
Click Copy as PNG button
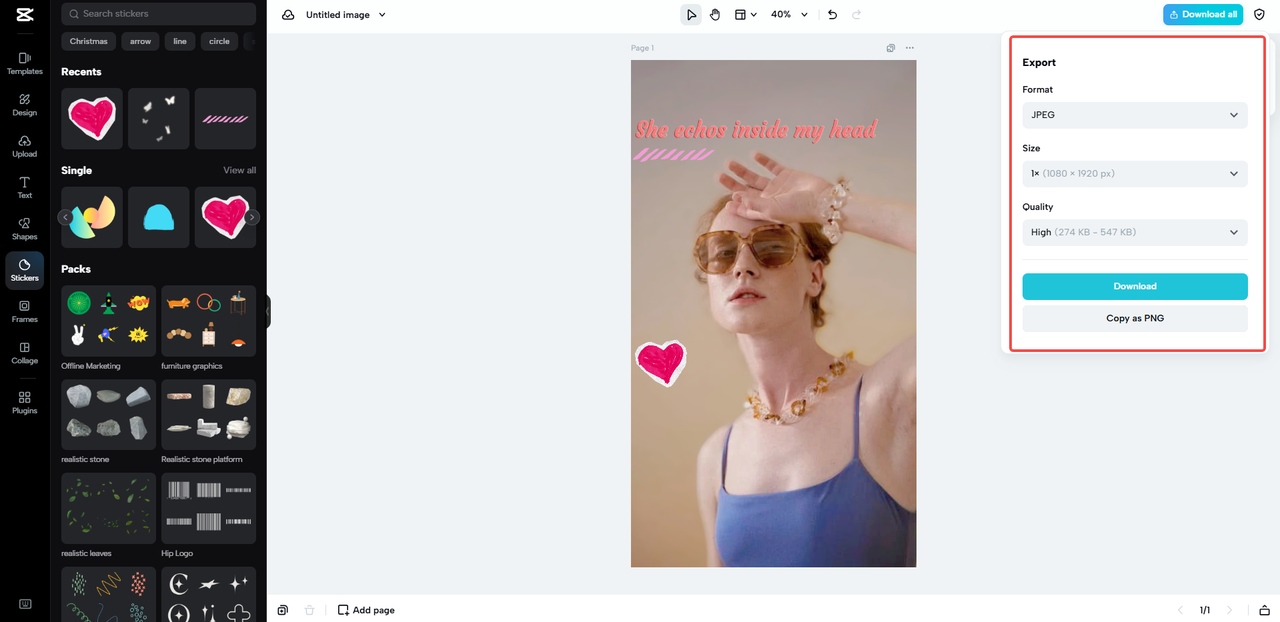click(x=1135, y=318)
